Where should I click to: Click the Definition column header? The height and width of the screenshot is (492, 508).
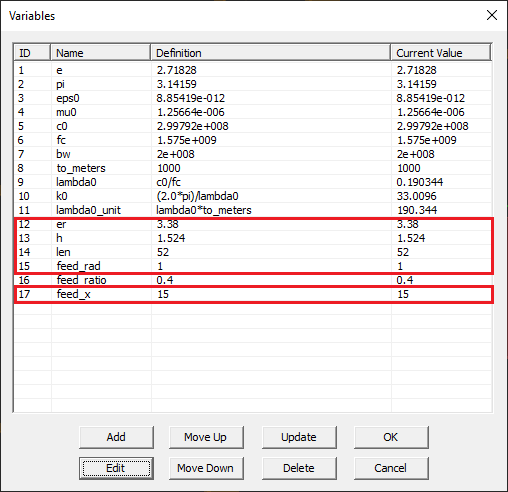coord(271,53)
